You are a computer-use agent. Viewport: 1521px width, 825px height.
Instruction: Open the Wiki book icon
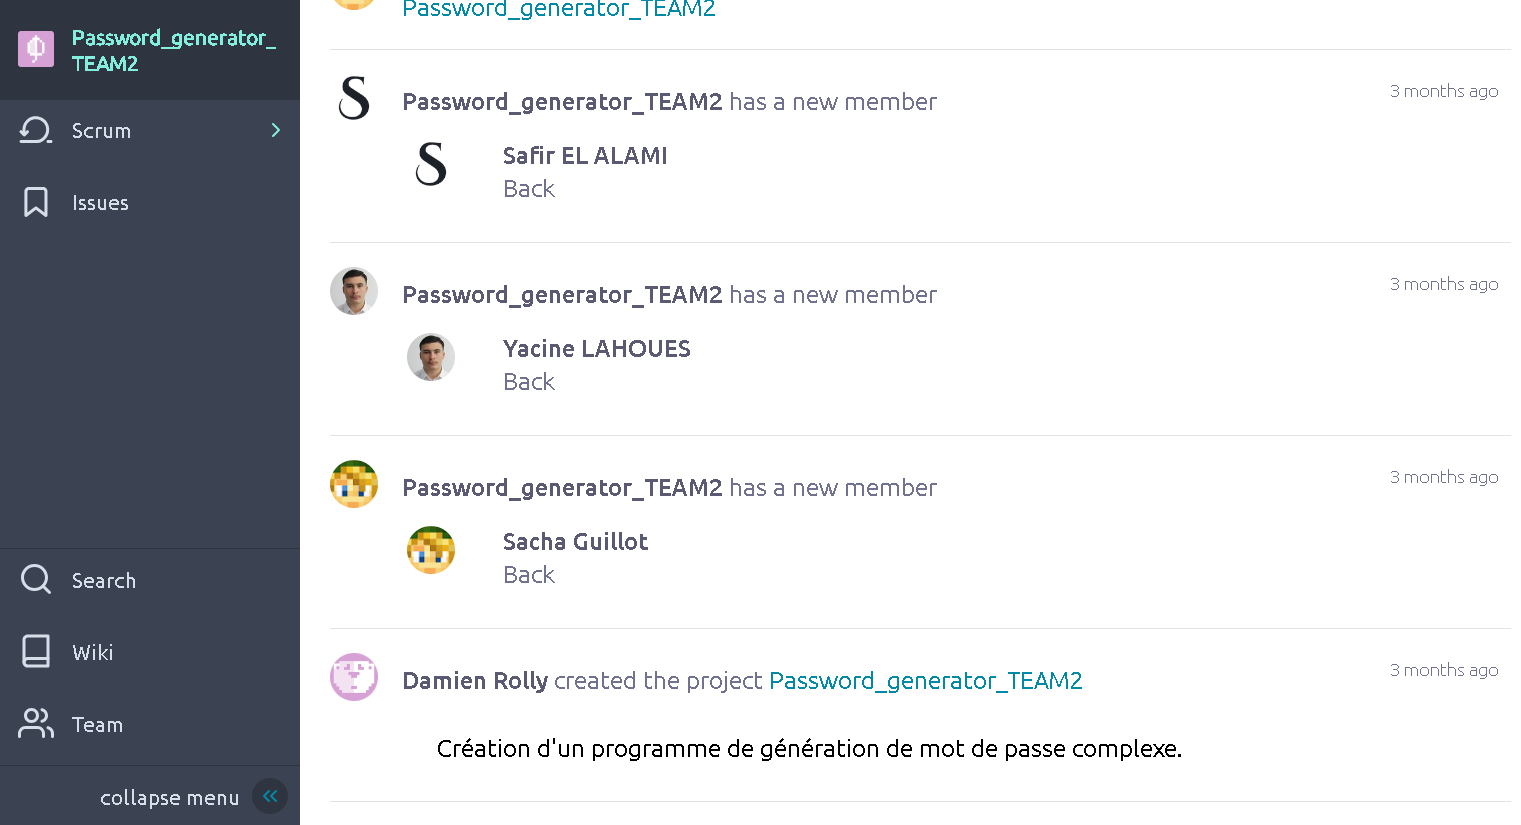click(x=36, y=651)
